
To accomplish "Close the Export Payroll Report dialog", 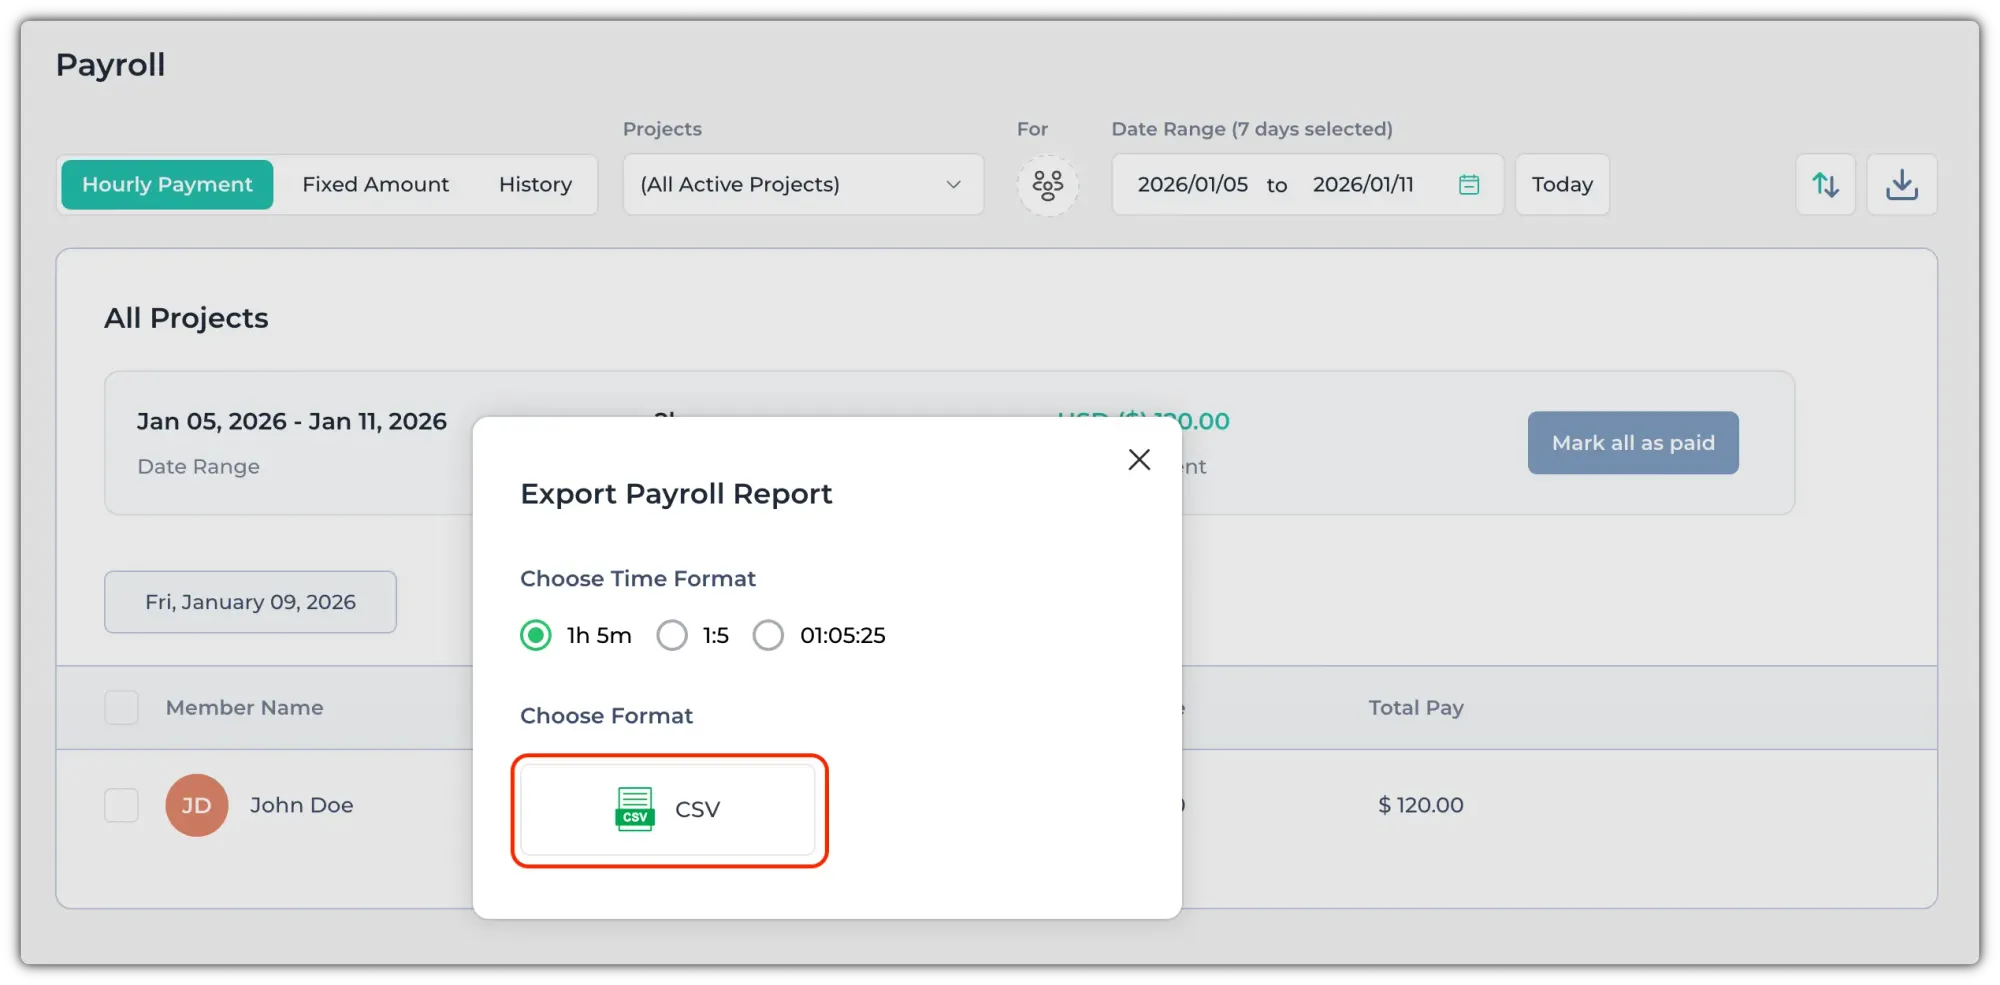I will point(1139,460).
